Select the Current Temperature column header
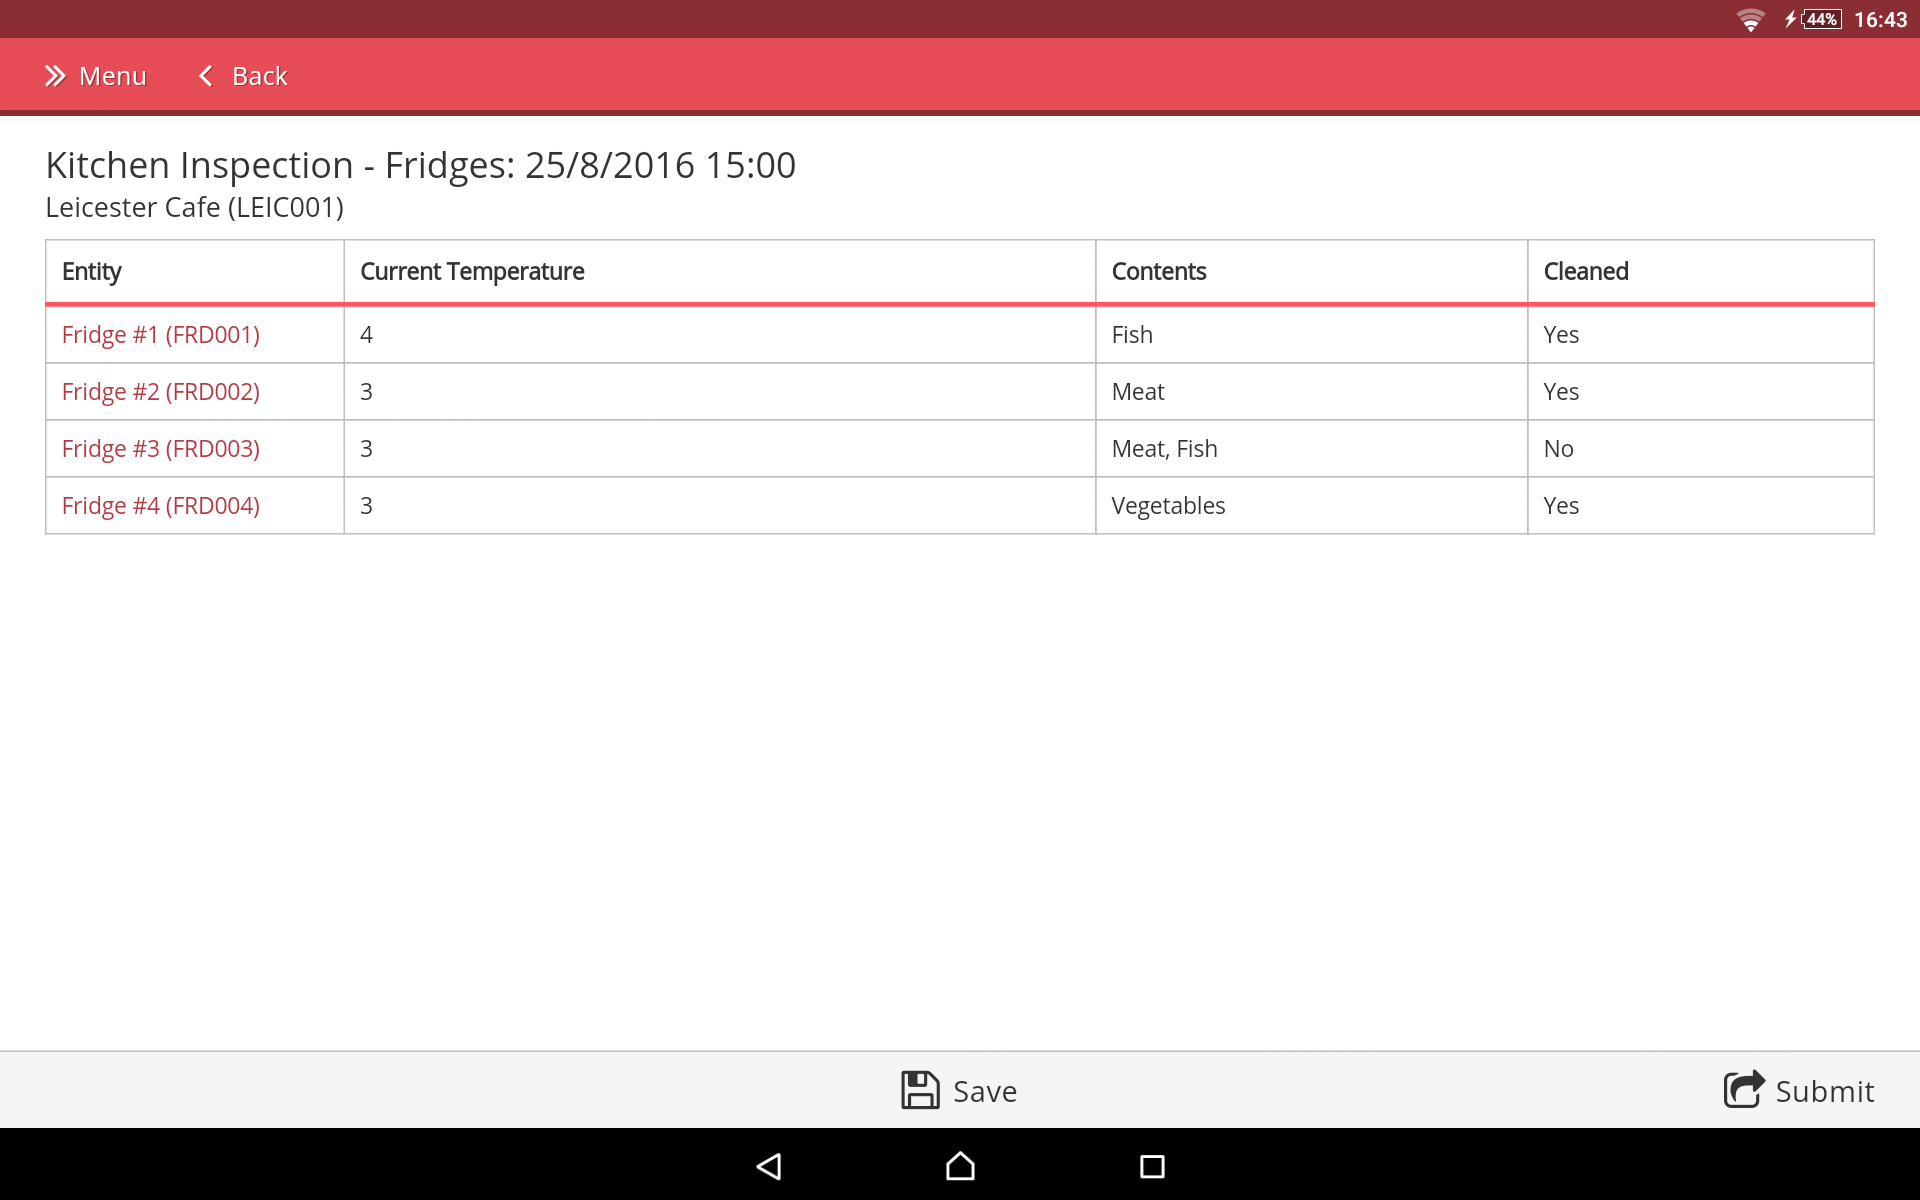The width and height of the screenshot is (1920, 1200). [471, 271]
